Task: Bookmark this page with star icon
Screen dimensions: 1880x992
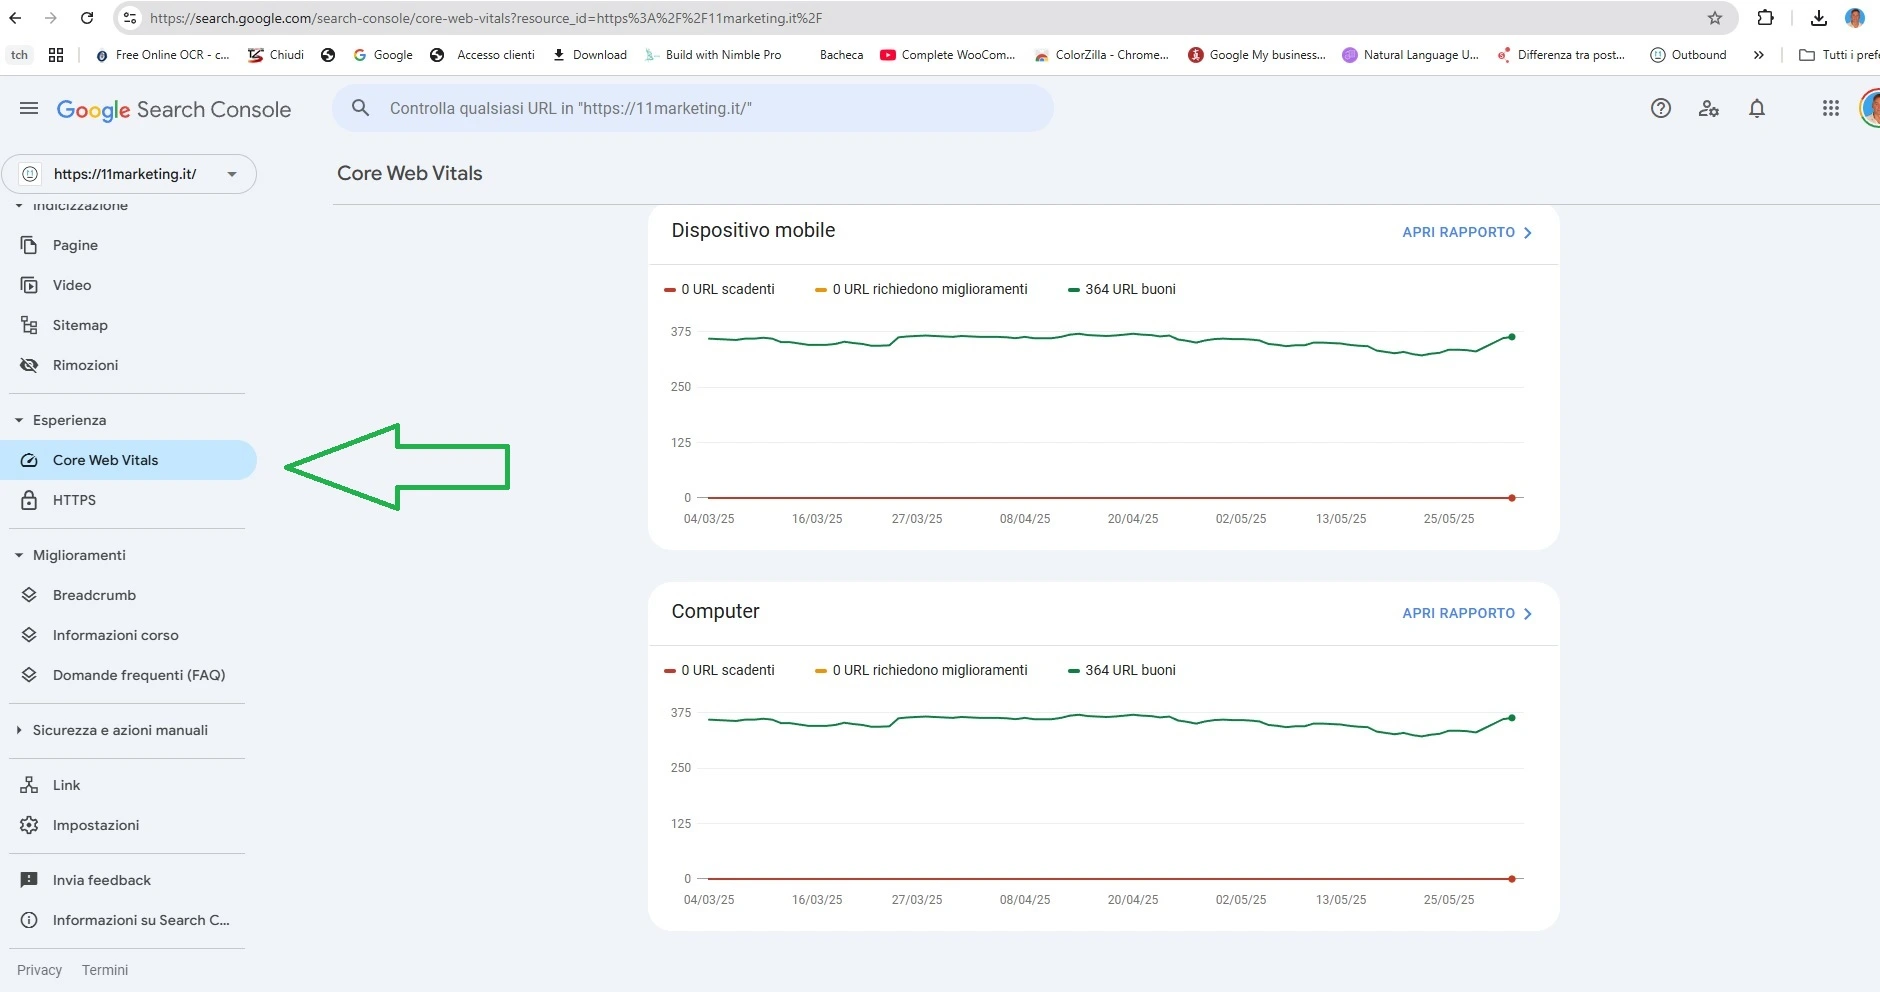Action: point(1714,18)
